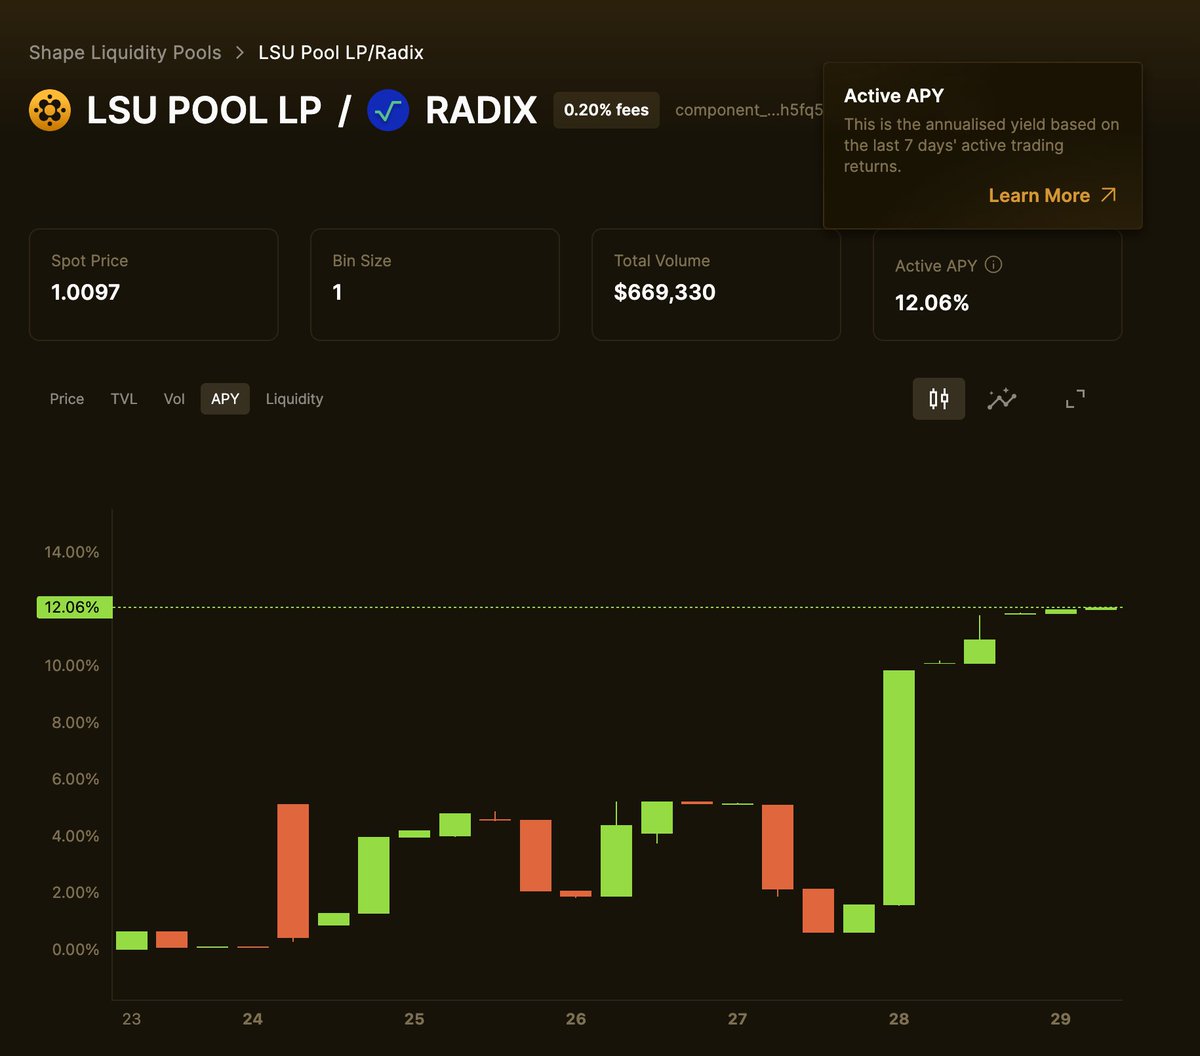Go to Shape Liquidity Pools breadcrumb
The width and height of the screenshot is (1200, 1056).
point(125,52)
